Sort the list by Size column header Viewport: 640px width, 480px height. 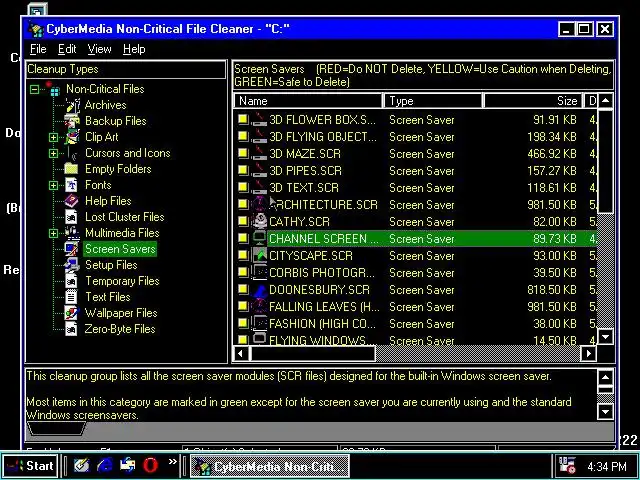533,101
